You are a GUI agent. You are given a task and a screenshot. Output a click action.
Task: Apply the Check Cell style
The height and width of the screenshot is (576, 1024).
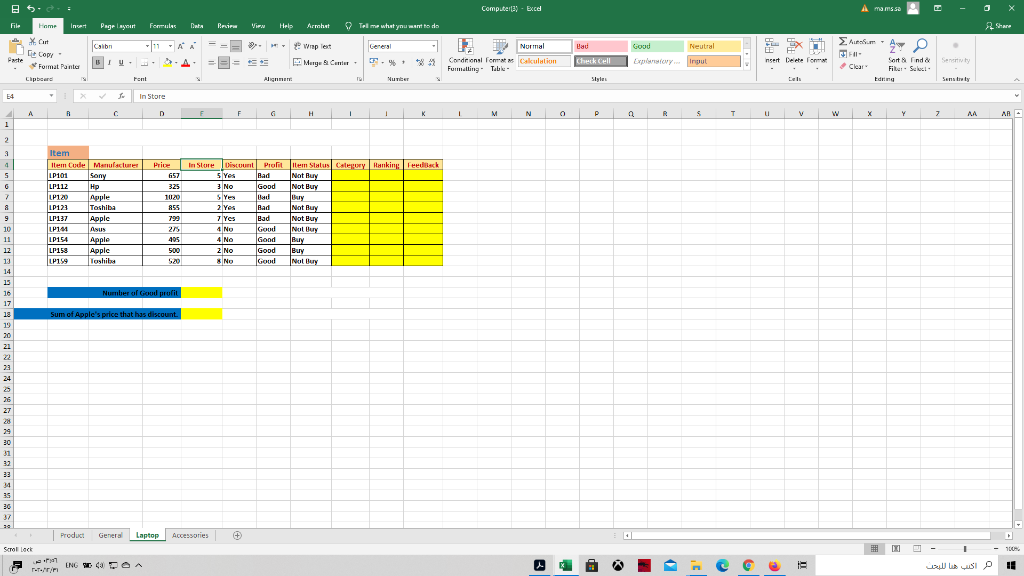pos(599,60)
